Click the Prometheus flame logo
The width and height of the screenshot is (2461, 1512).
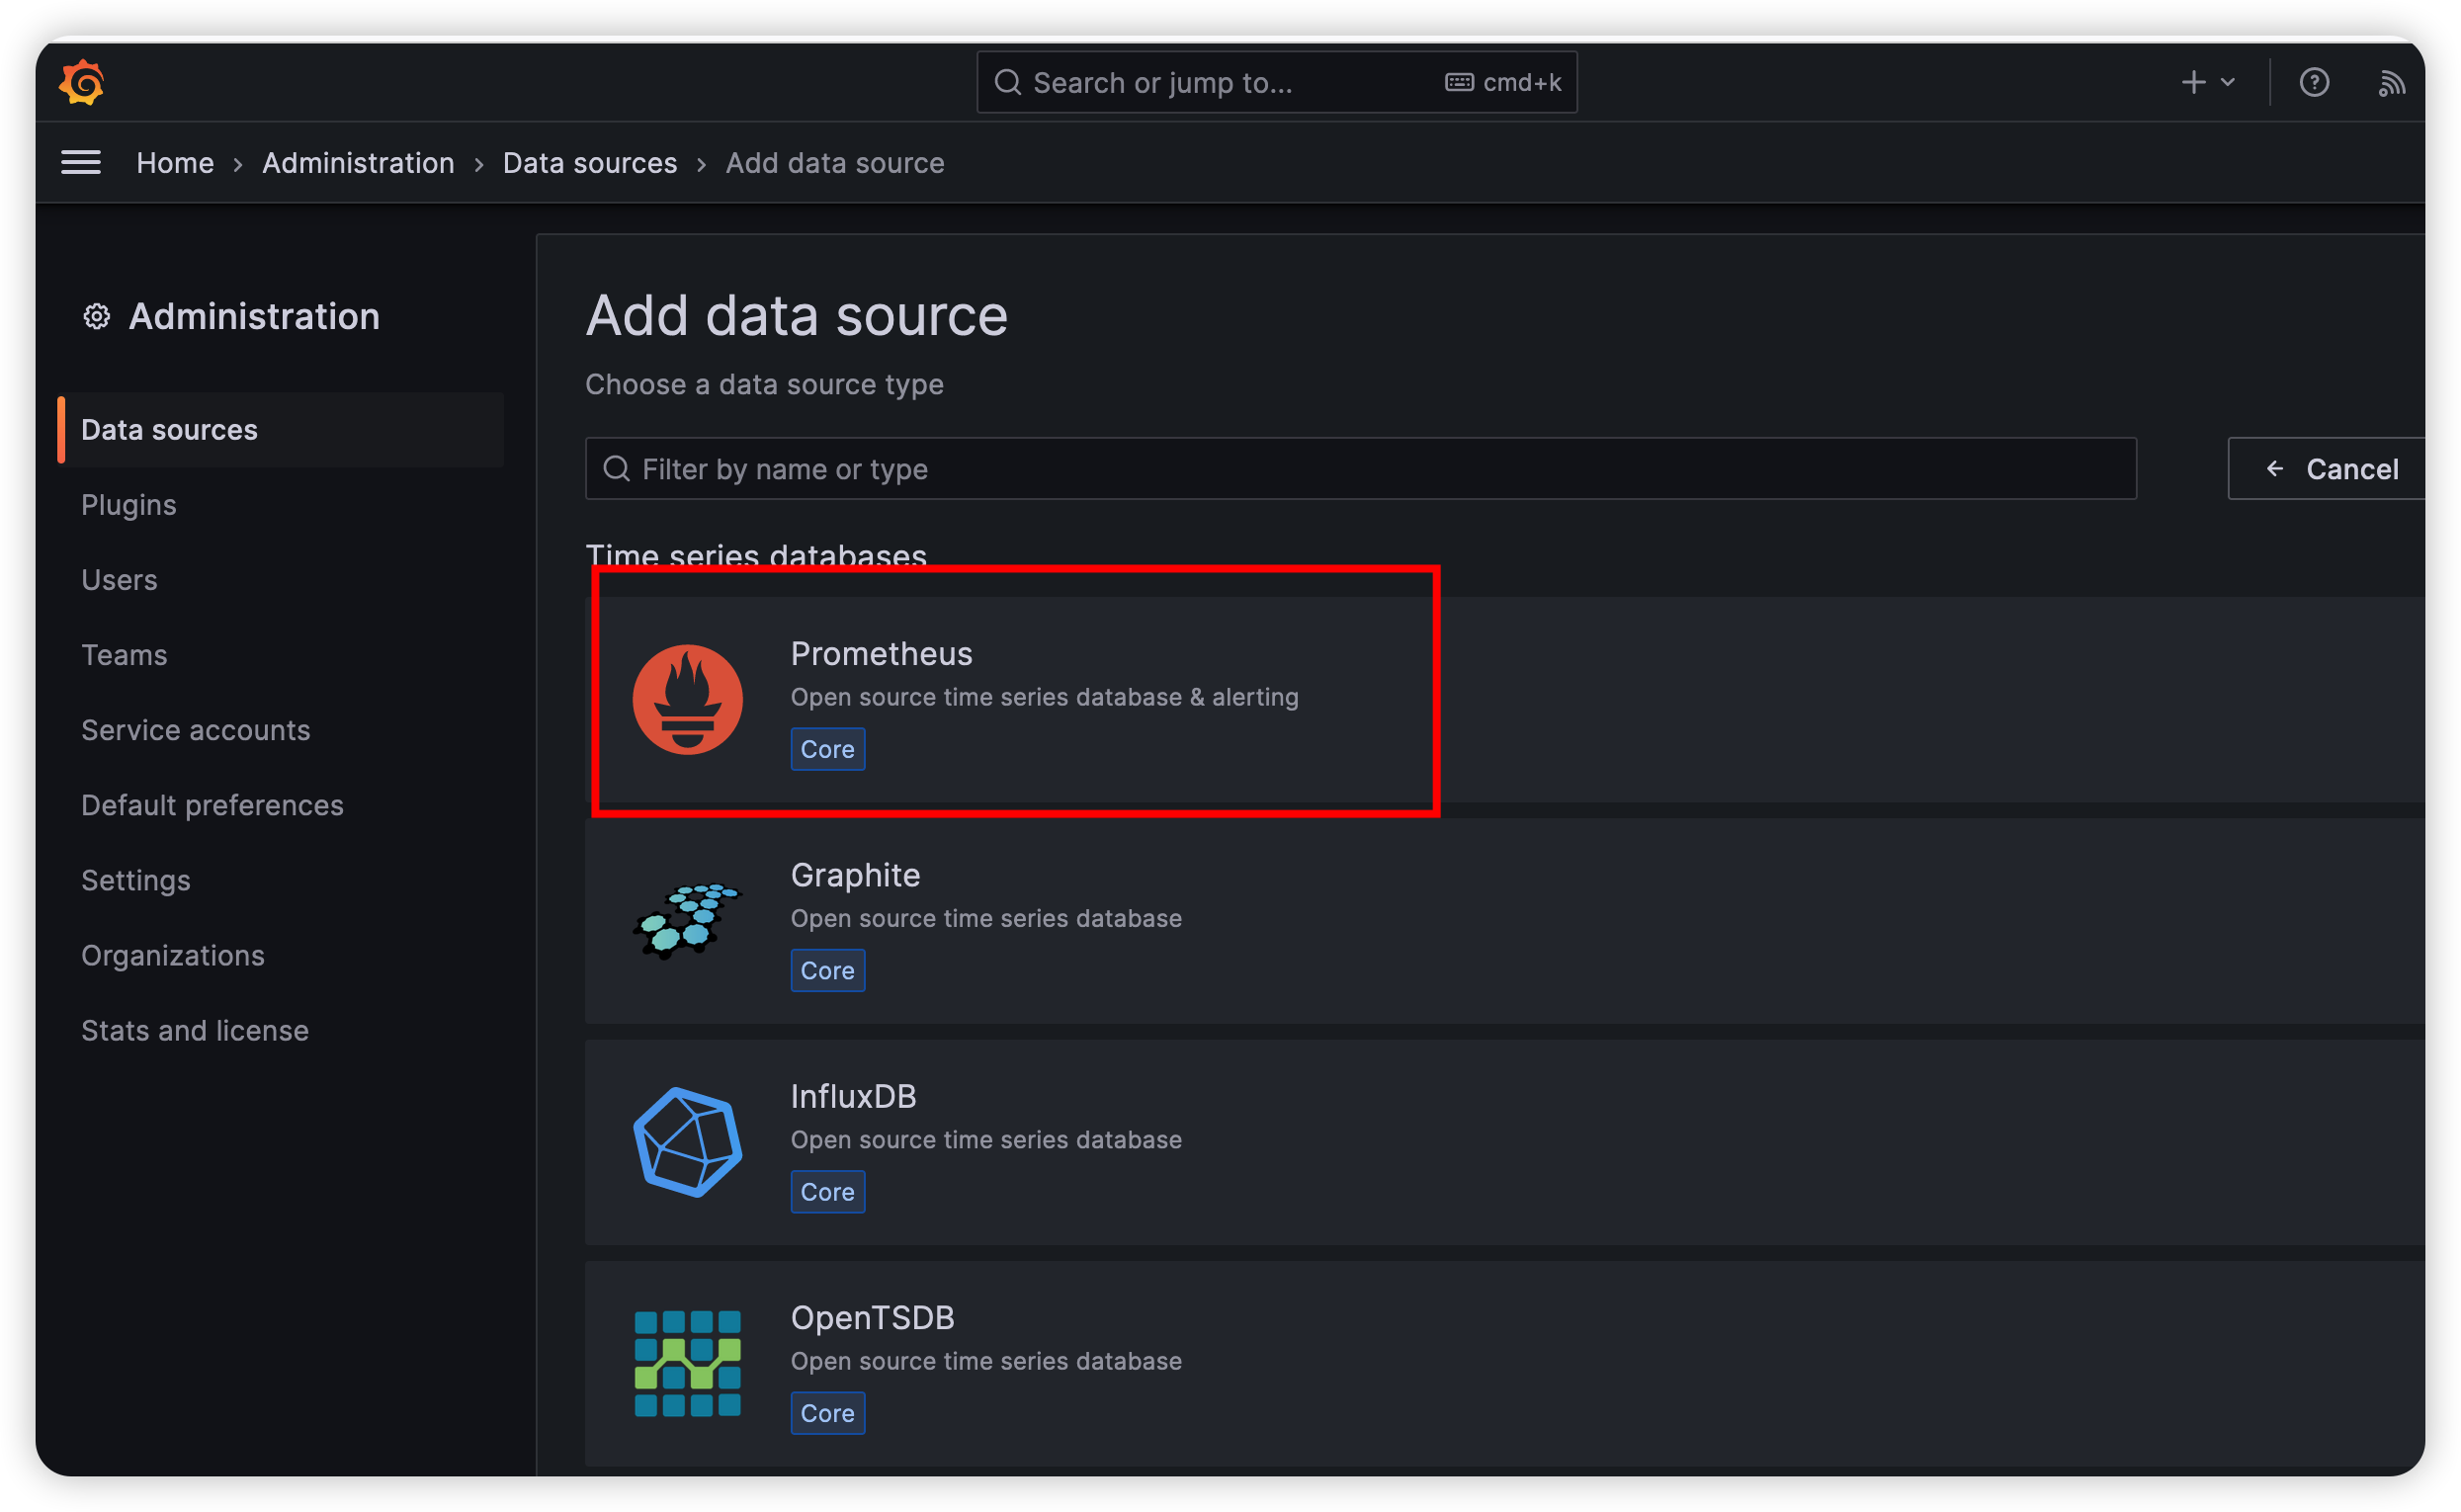687,699
